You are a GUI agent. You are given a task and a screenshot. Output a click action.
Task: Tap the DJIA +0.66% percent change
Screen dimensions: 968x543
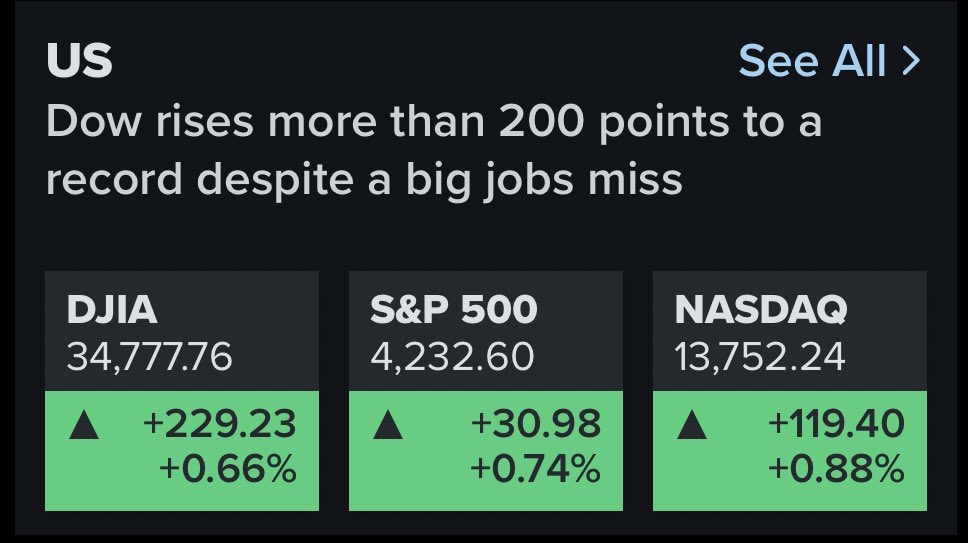click(227, 468)
